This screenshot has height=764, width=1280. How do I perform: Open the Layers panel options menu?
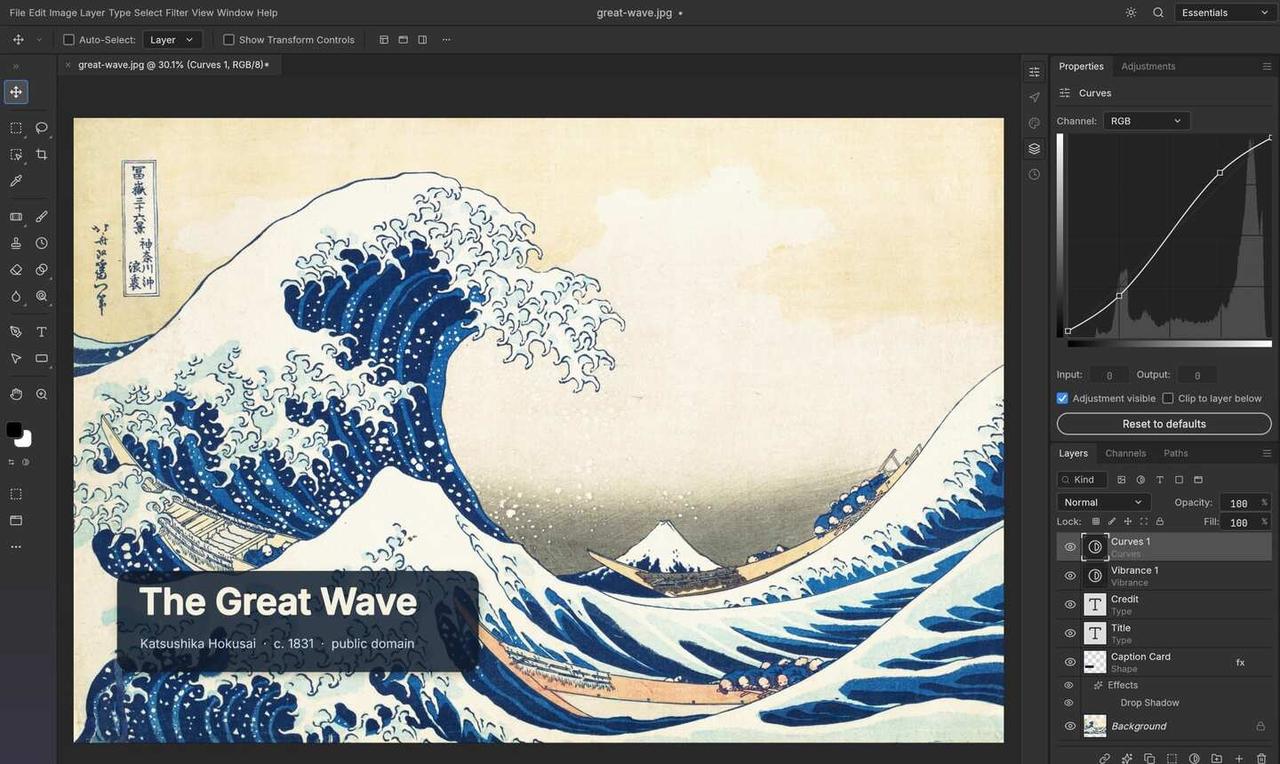coord(1267,453)
